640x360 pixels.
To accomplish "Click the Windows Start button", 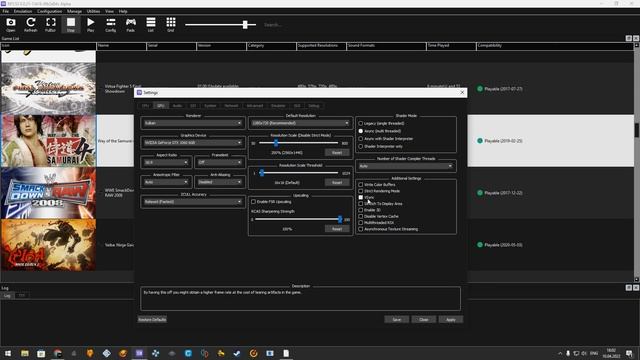I will [x=8, y=353].
